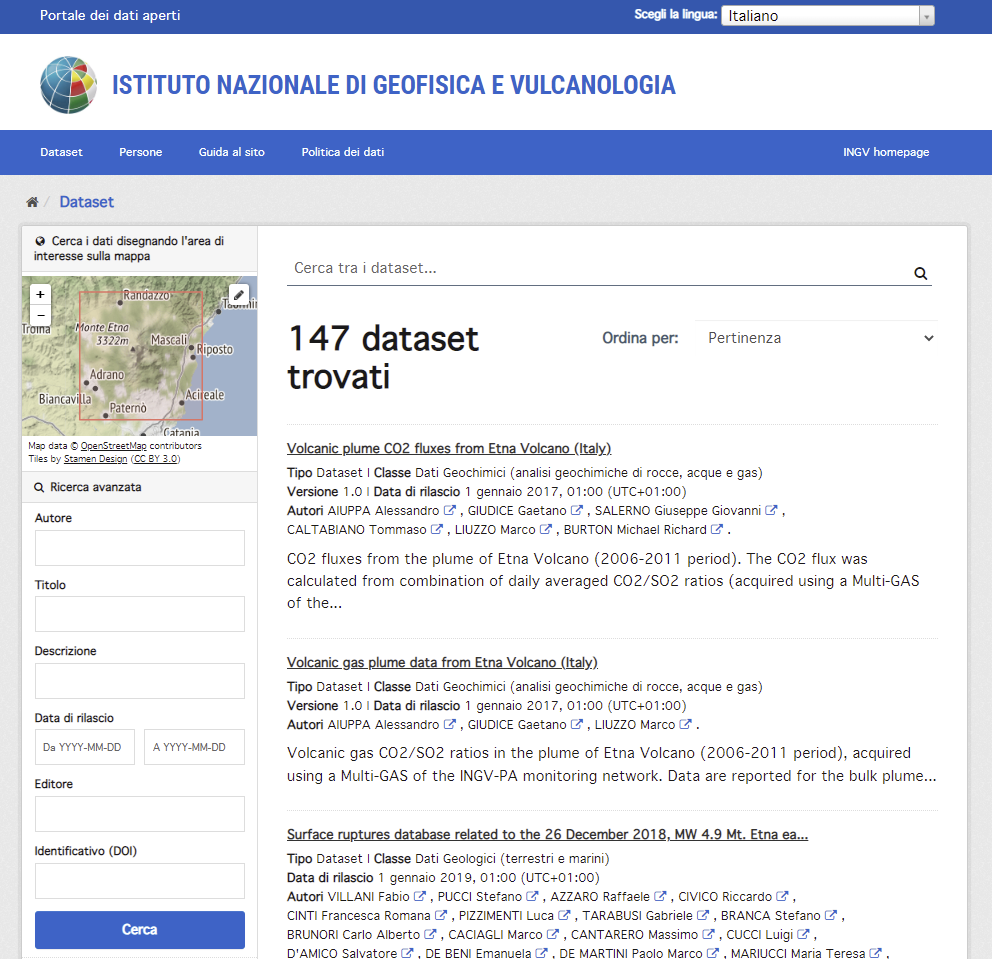The width and height of the screenshot is (992, 959).
Task: Open the OpenStreetMap attribution link
Action: pyautogui.click(x=113, y=446)
